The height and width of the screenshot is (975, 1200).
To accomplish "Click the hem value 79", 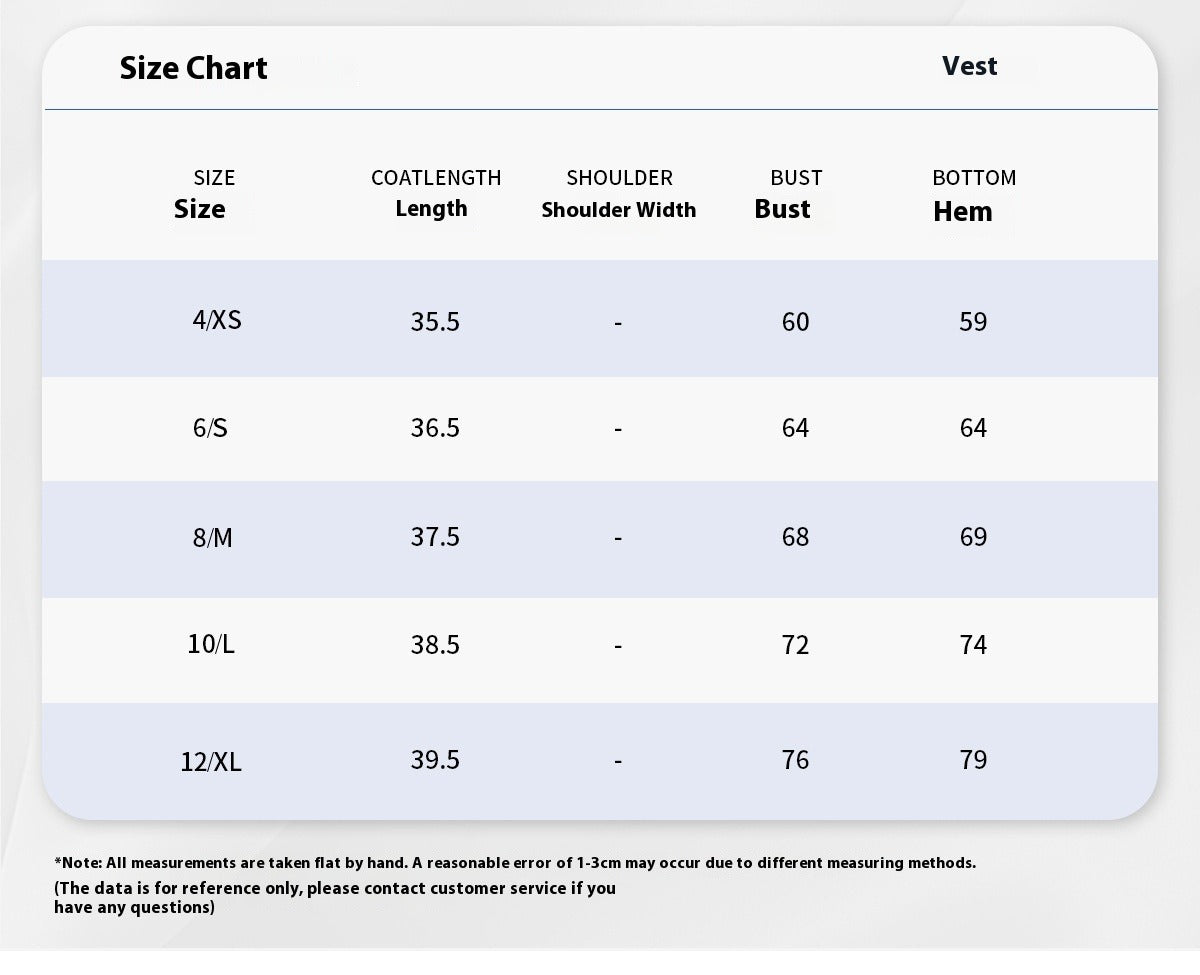I will coord(973,760).
